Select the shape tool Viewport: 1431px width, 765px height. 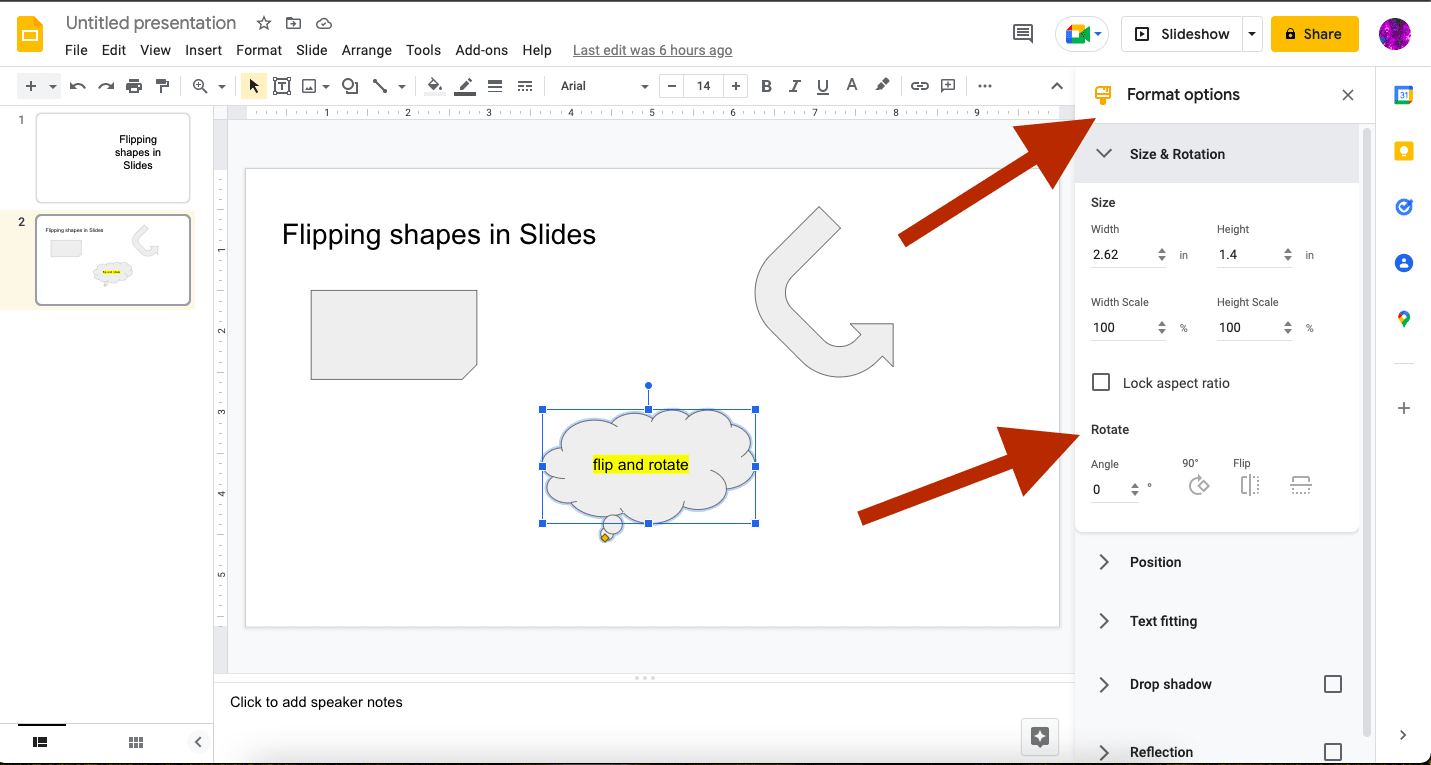349,86
